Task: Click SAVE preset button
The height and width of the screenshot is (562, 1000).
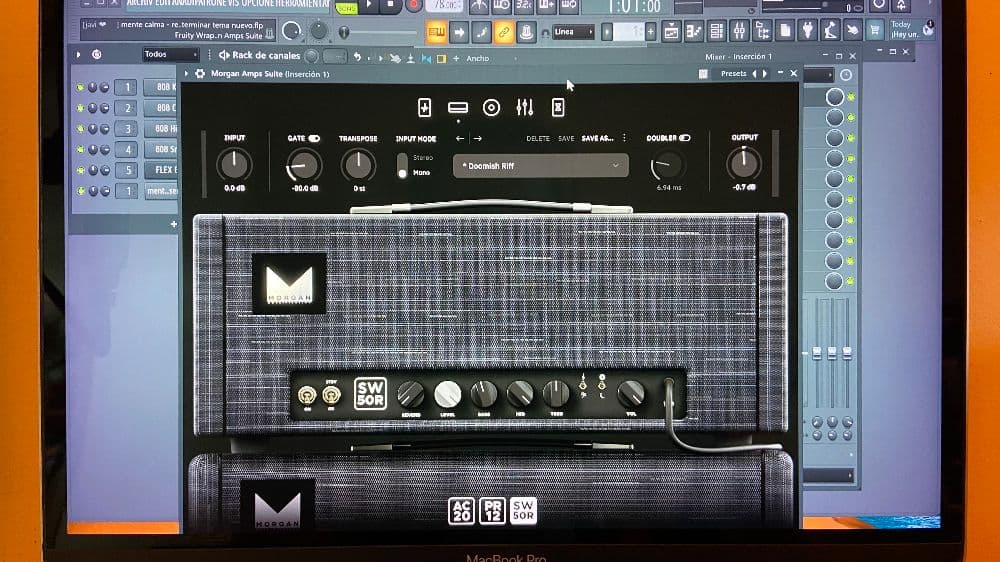Action: [566, 138]
